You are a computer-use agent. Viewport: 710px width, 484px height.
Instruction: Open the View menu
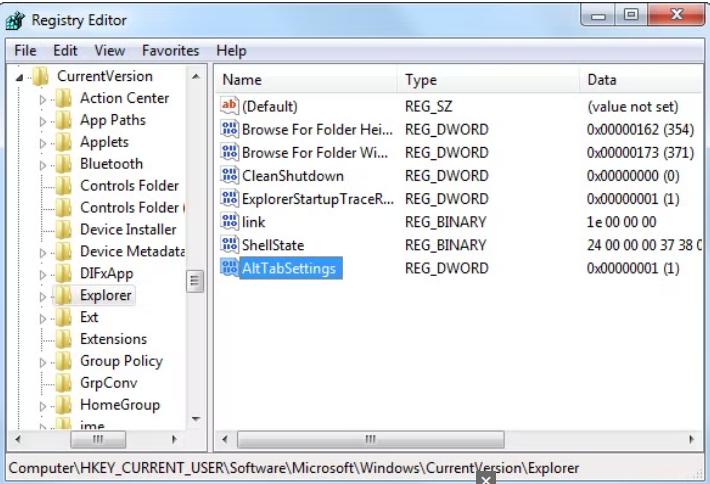110,50
